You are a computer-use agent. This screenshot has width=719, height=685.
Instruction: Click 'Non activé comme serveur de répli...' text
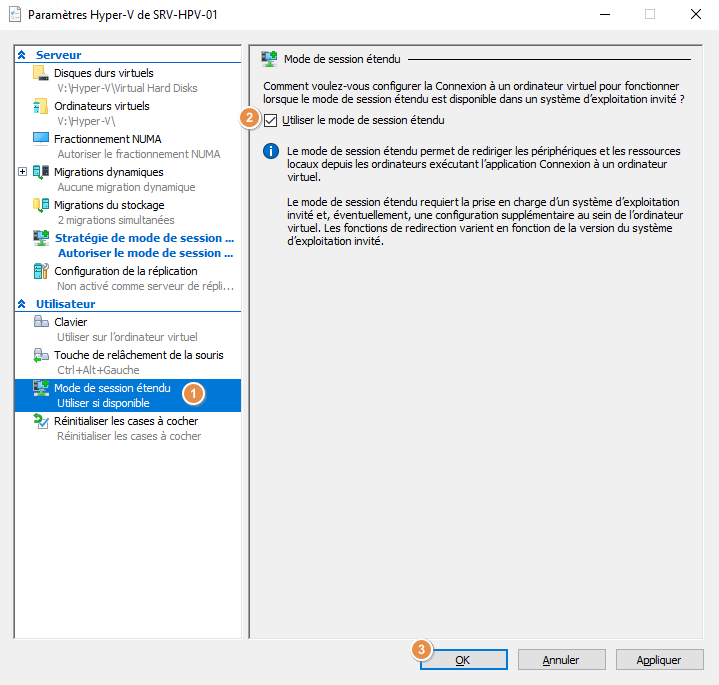(146, 286)
